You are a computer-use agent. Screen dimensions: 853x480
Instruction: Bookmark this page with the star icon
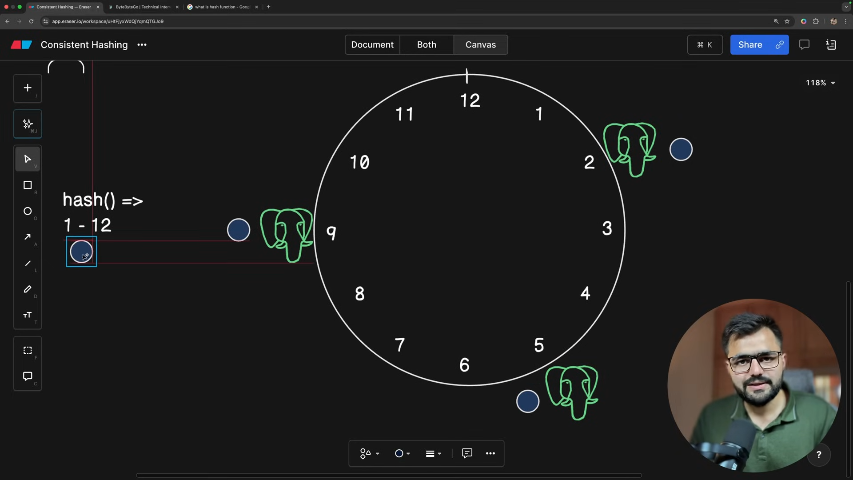[787, 21]
